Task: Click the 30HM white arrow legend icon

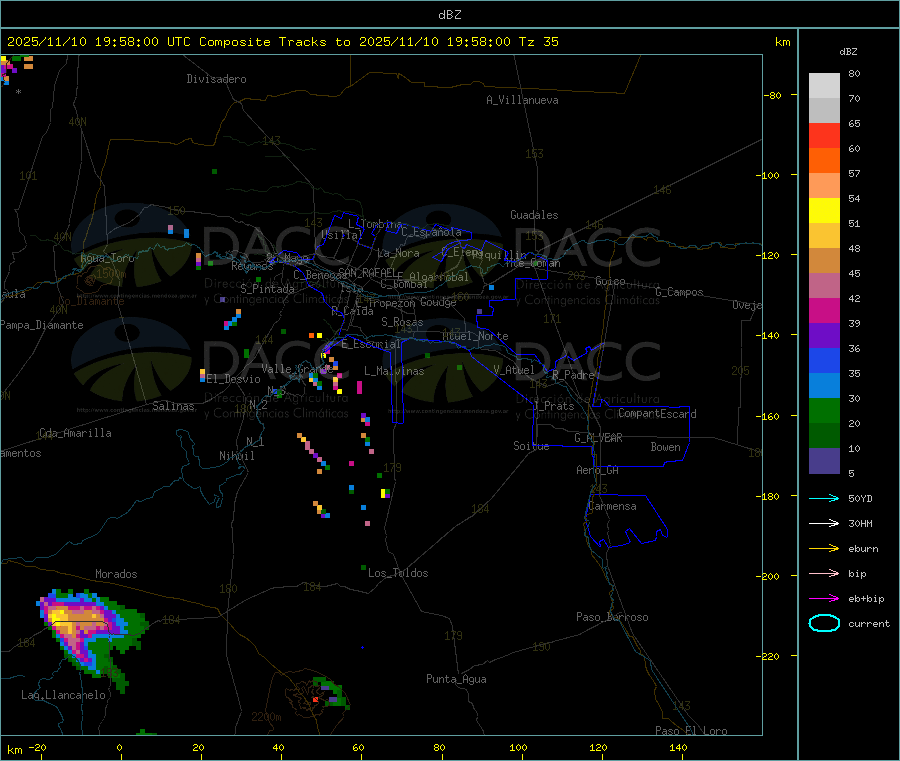Action: tap(824, 523)
